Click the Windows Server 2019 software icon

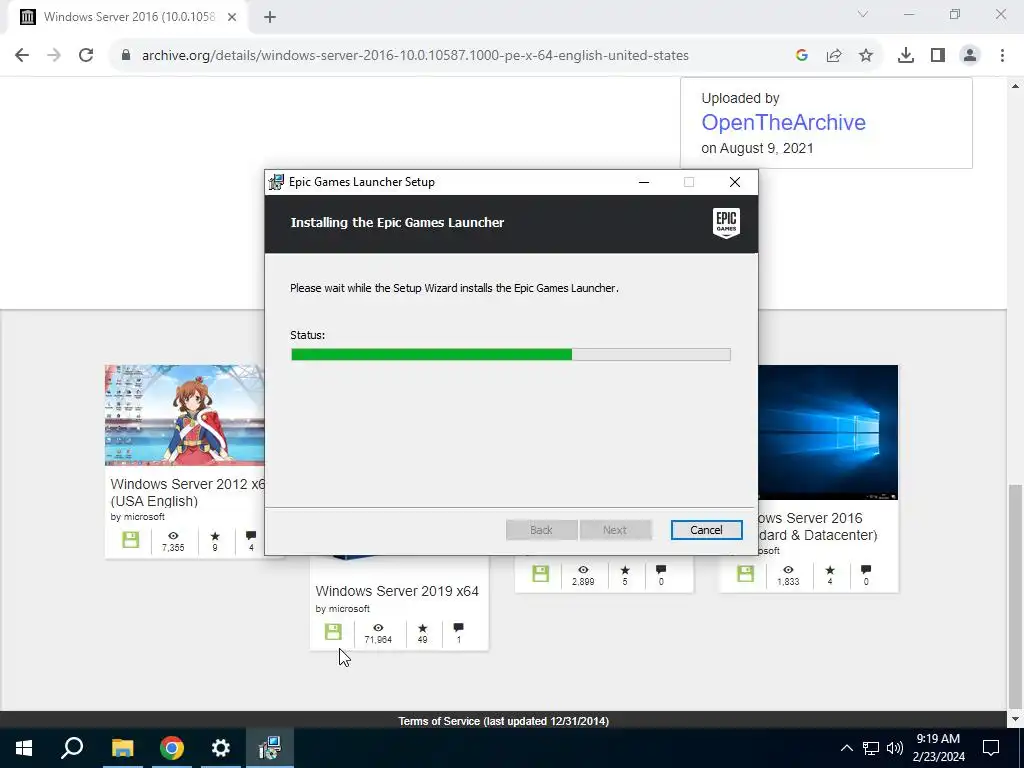(x=333, y=632)
